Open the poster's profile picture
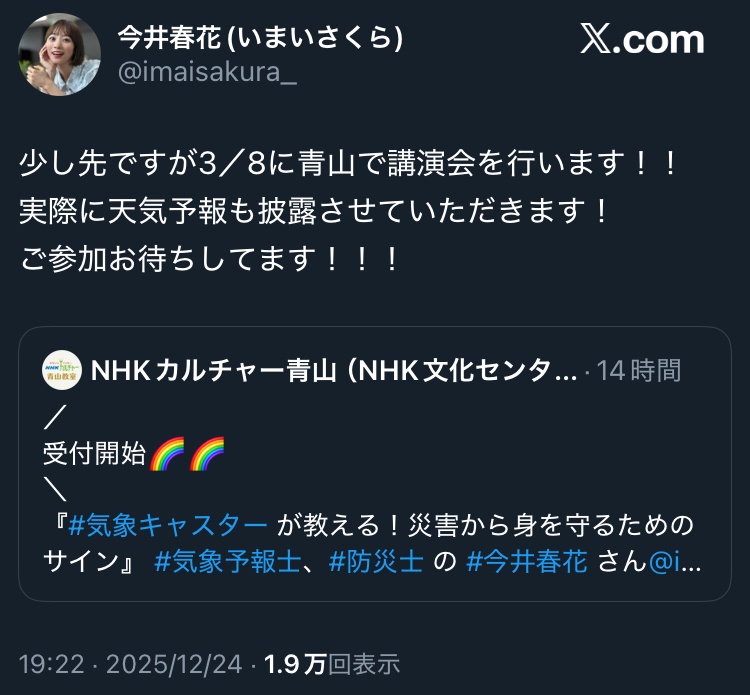The height and width of the screenshot is (695, 750). coord(59,55)
